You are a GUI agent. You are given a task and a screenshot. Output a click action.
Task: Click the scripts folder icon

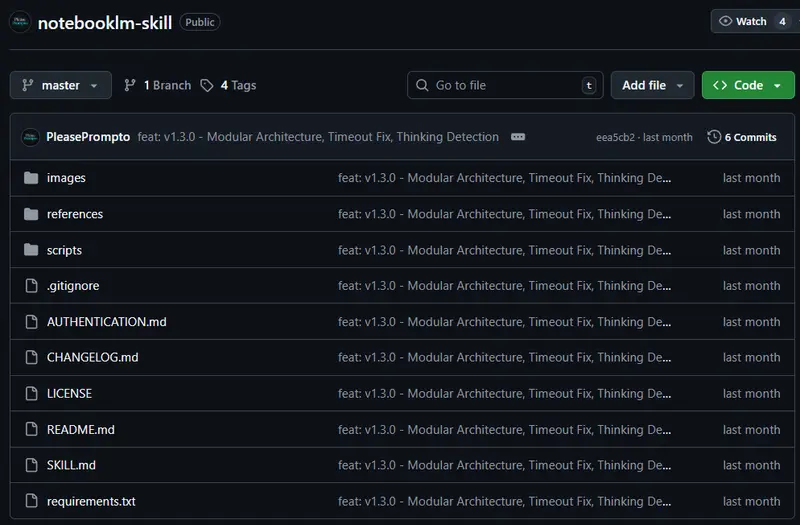point(30,250)
